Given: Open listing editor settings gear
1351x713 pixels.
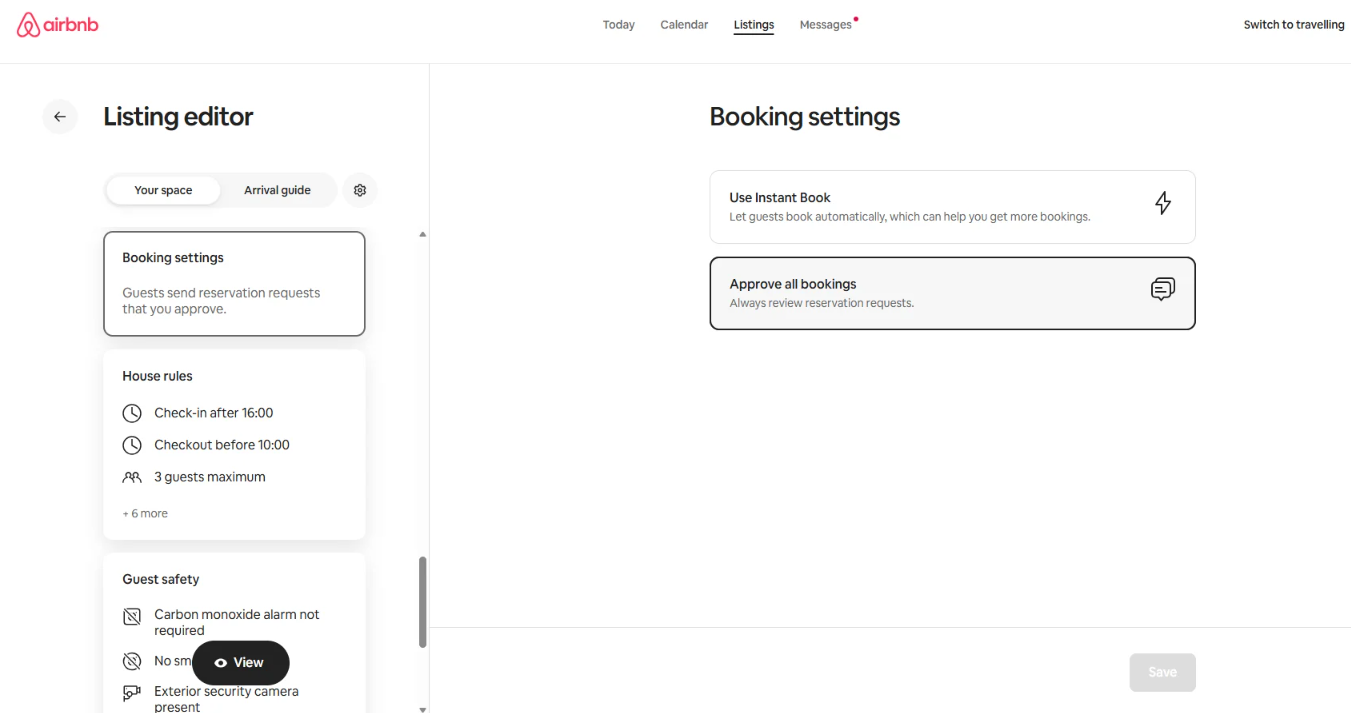Looking at the screenshot, I should [x=360, y=190].
